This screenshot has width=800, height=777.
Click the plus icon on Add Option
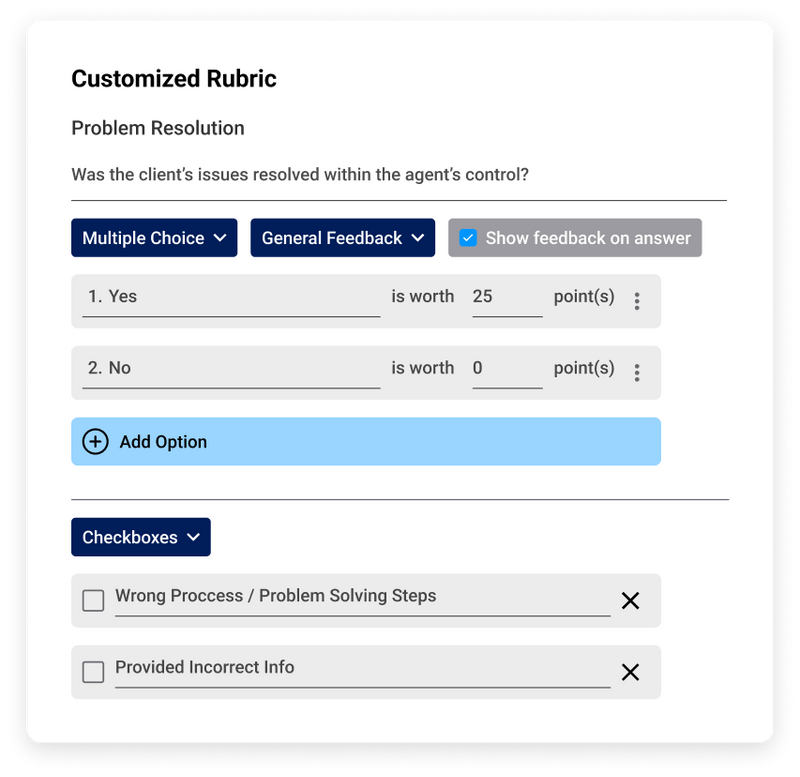tap(95, 441)
